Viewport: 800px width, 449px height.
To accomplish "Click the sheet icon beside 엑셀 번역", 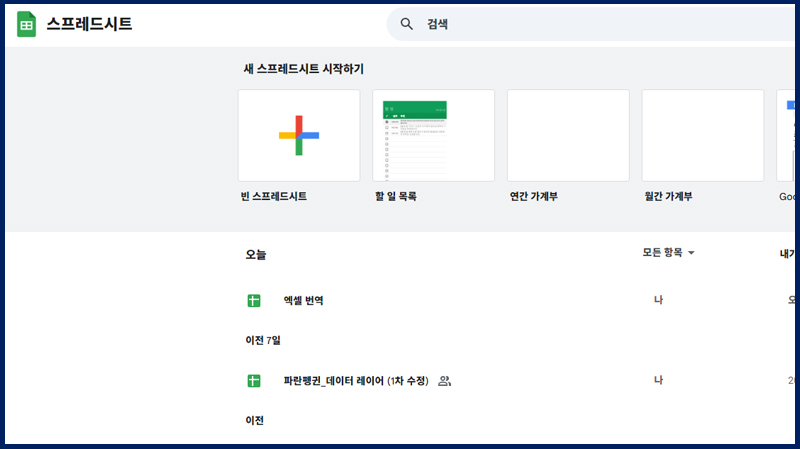I will [x=254, y=301].
